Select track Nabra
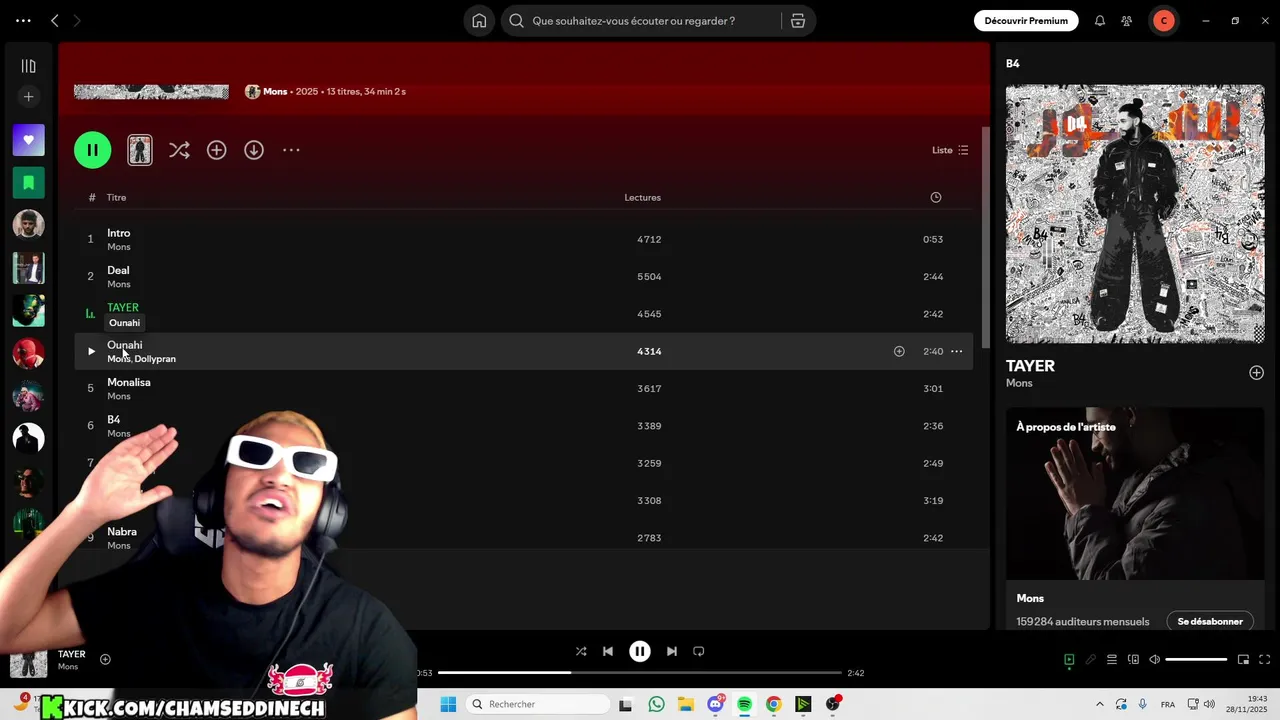Viewport: 1280px width, 720px height. click(523, 537)
